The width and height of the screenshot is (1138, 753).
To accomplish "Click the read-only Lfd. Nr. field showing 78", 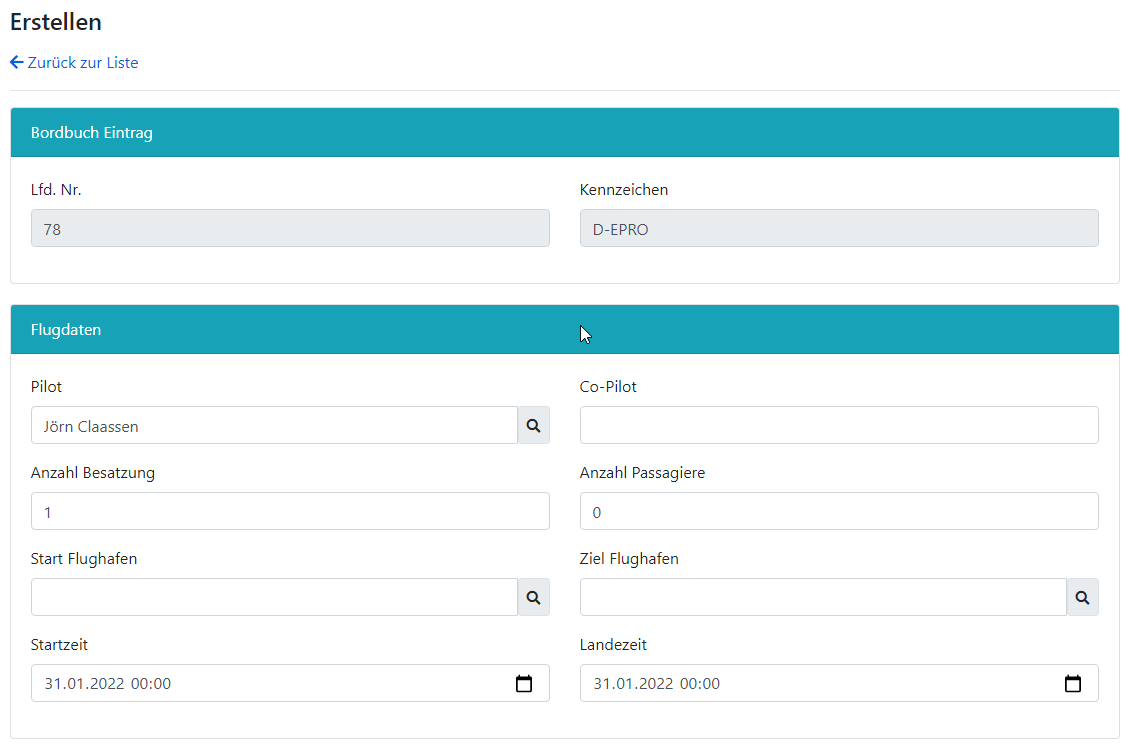I will coord(290,229).
